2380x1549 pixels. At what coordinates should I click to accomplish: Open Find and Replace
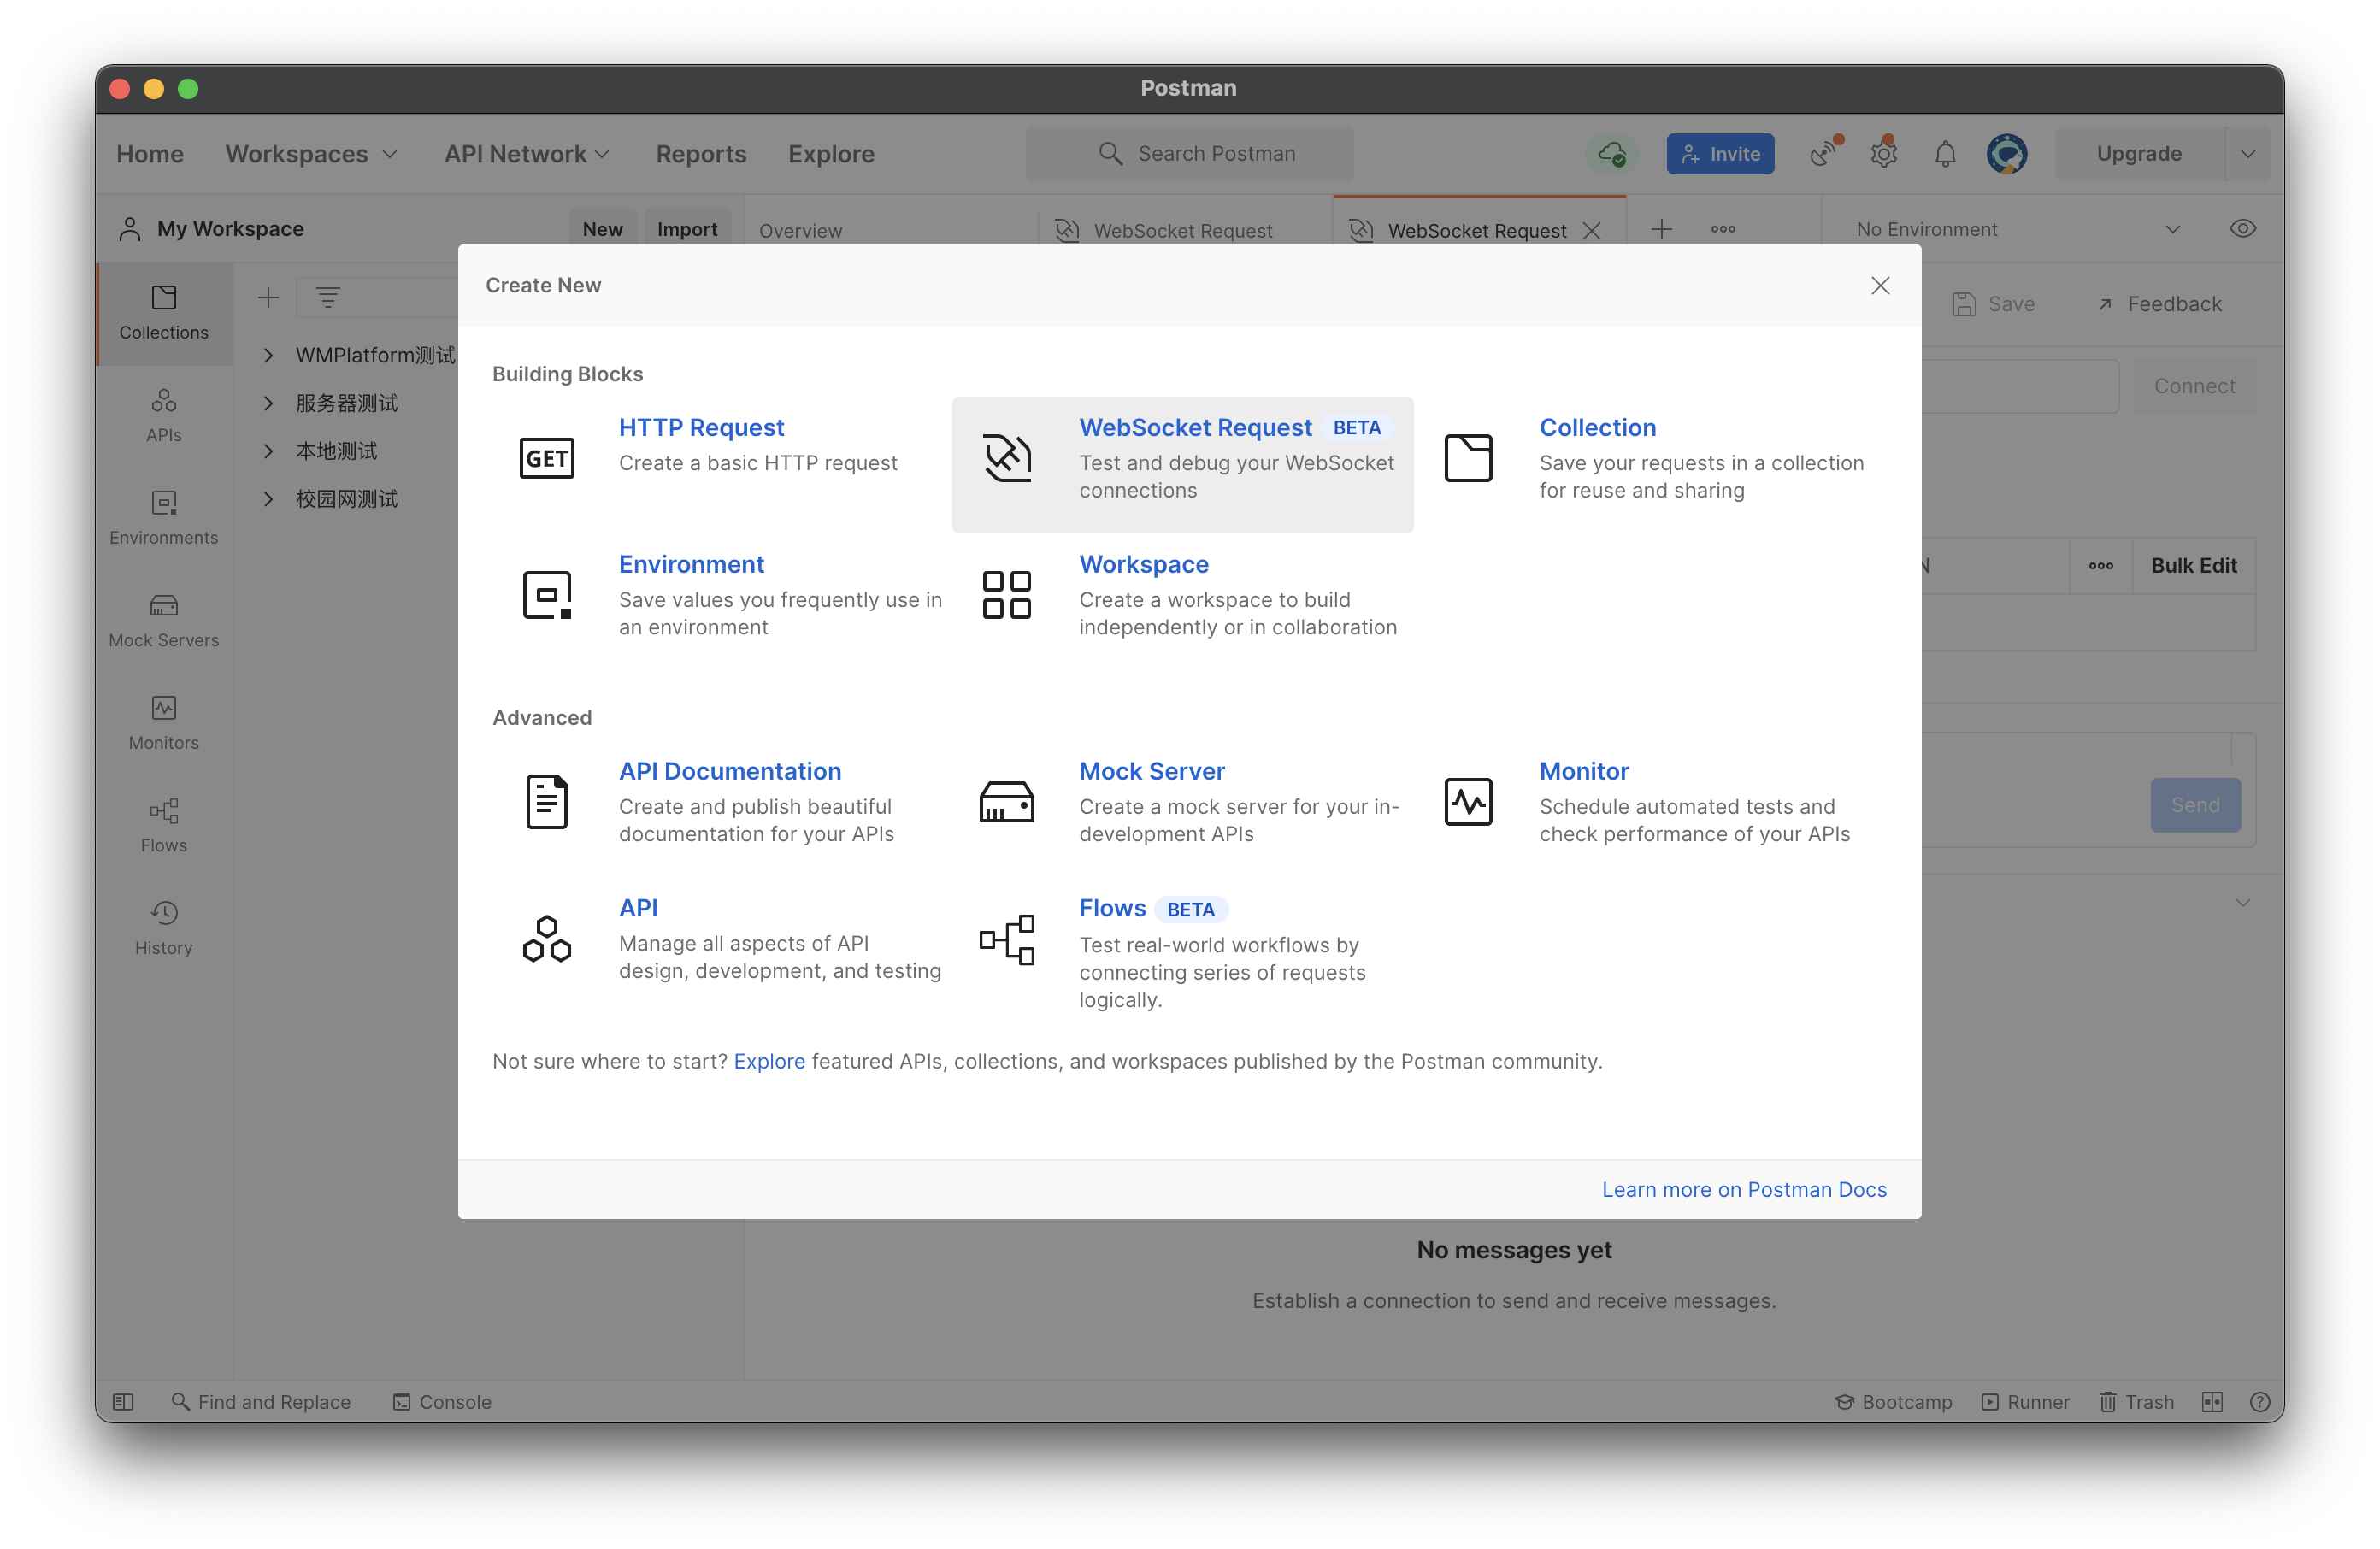tap(261, 1401)
